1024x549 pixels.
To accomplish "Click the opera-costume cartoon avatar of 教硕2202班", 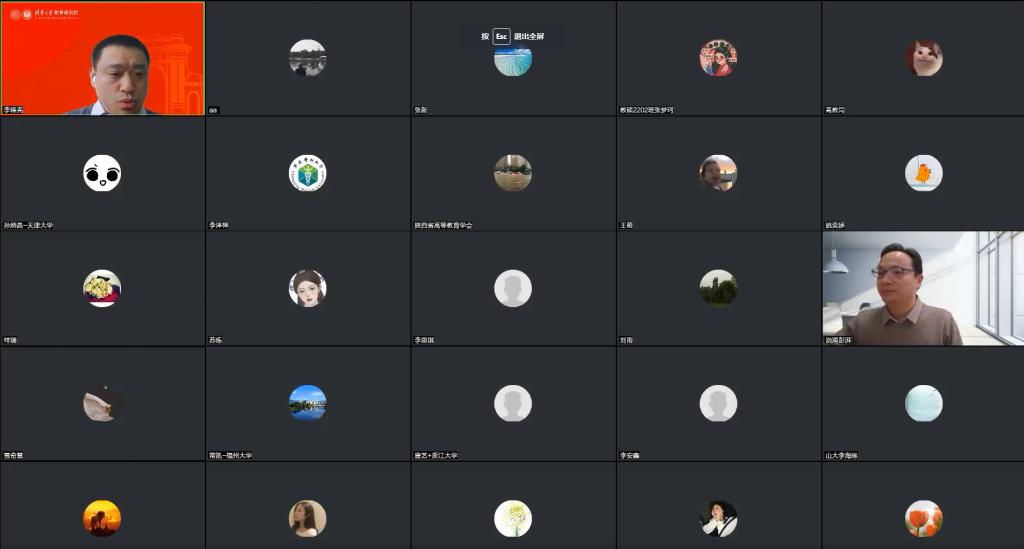I will tap(718, 58).
